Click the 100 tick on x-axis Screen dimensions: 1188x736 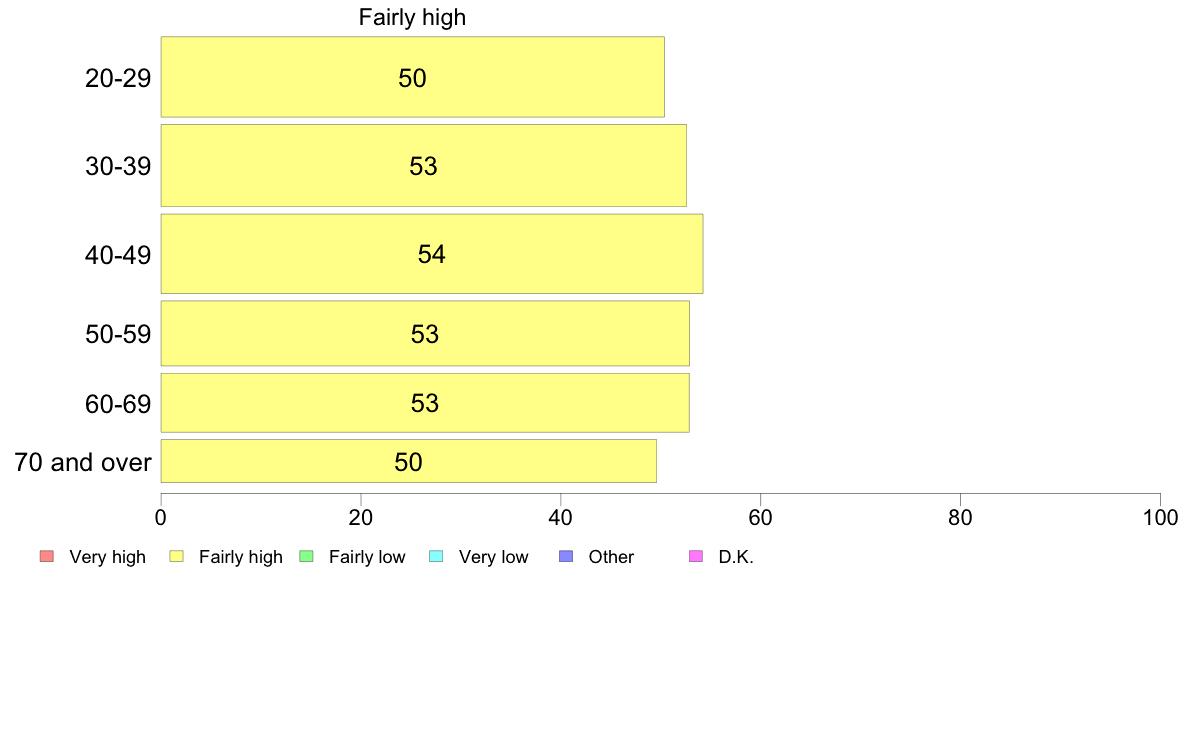click(1161, 518)
